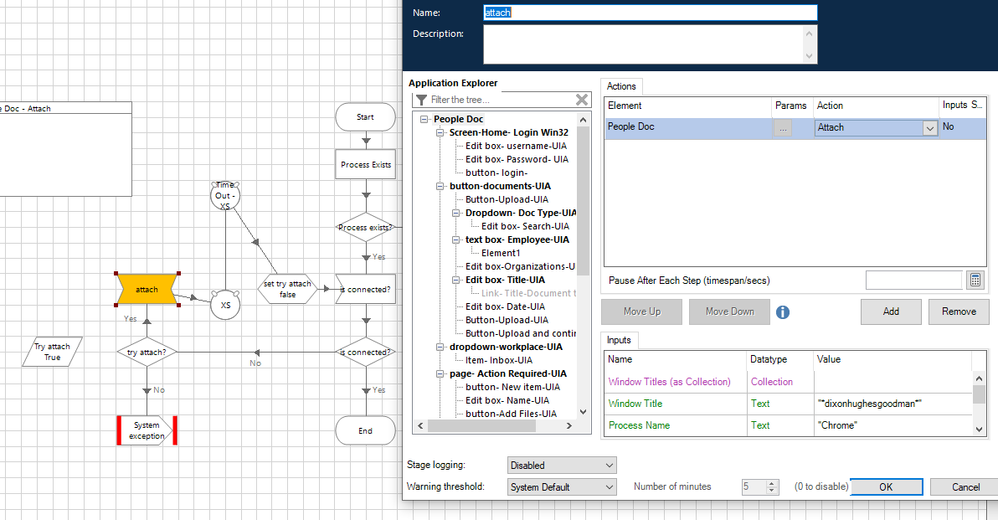Click the calculator icon beside the pause field
This screenshot has width=998, height=520.
tap(977, 281)
